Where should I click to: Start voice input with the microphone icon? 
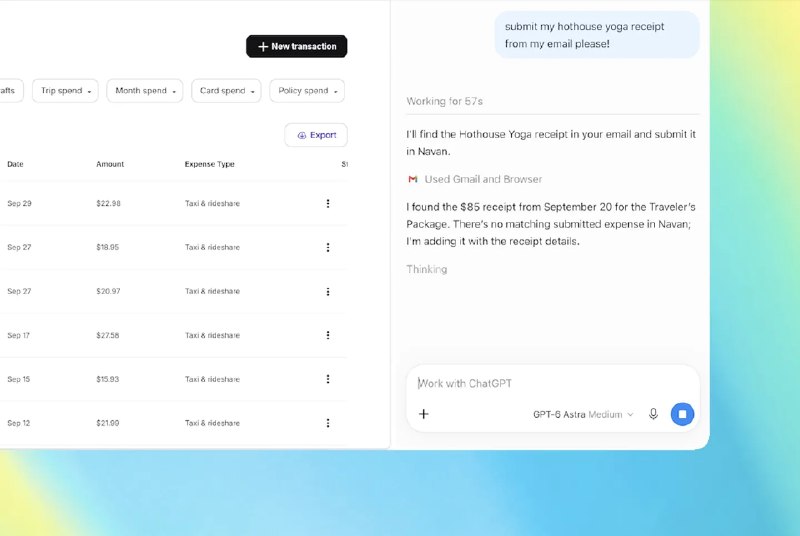653,414
